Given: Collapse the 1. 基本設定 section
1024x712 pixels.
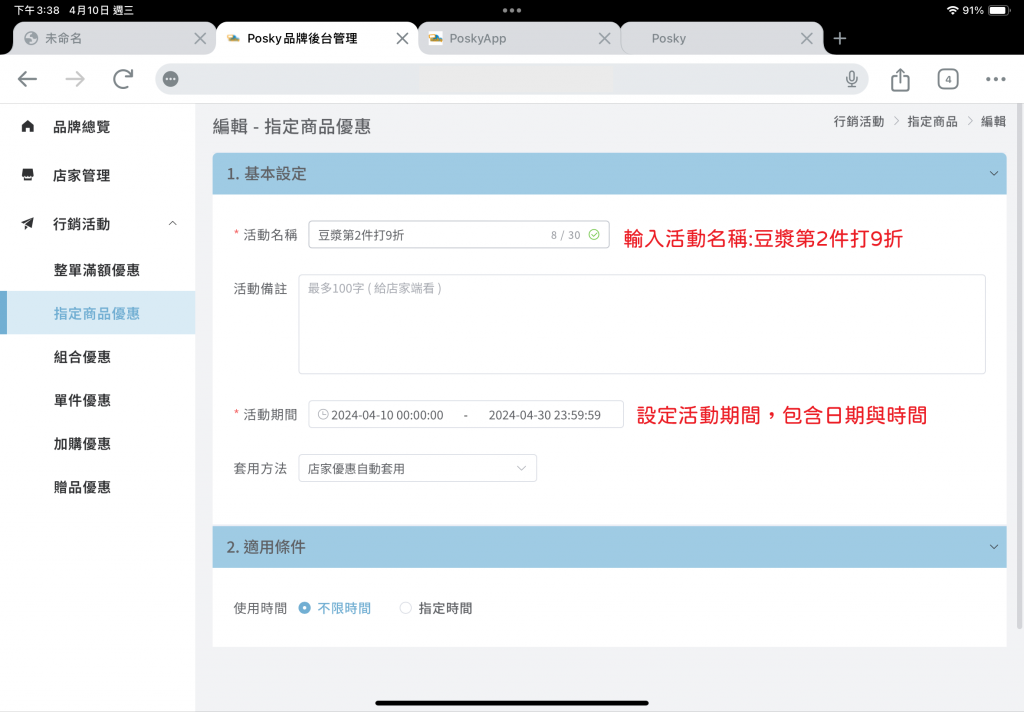Looking at the screenshot, I should point(993,174).
